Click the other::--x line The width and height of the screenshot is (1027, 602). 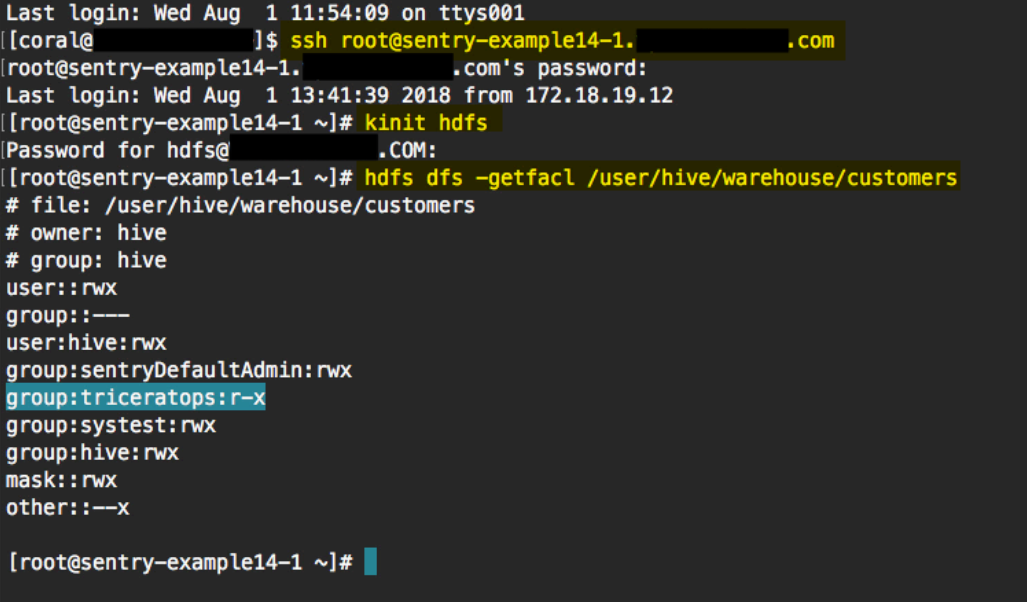67,507
